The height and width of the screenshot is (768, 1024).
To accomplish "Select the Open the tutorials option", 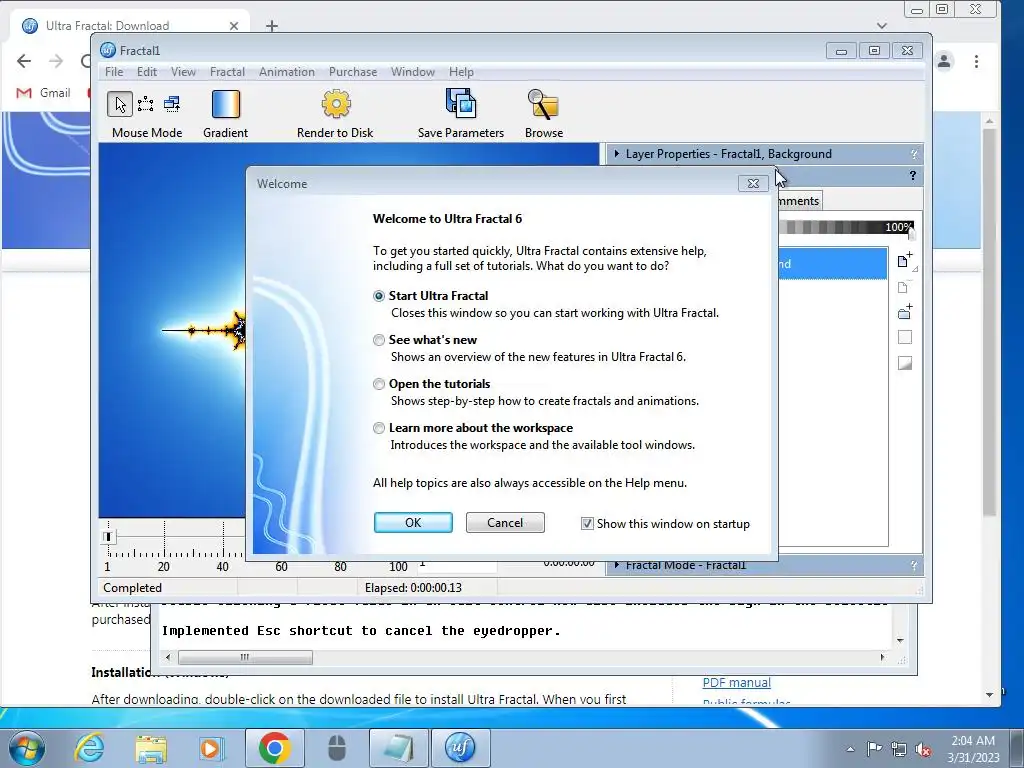I will 379,384.
